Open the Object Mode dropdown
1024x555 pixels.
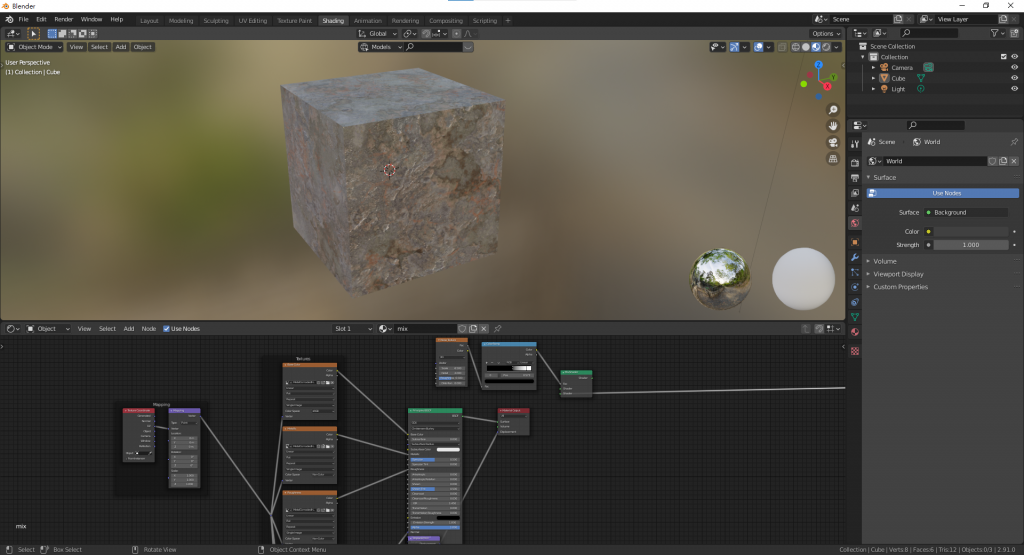pyautogui.click(x=34, y=47)
